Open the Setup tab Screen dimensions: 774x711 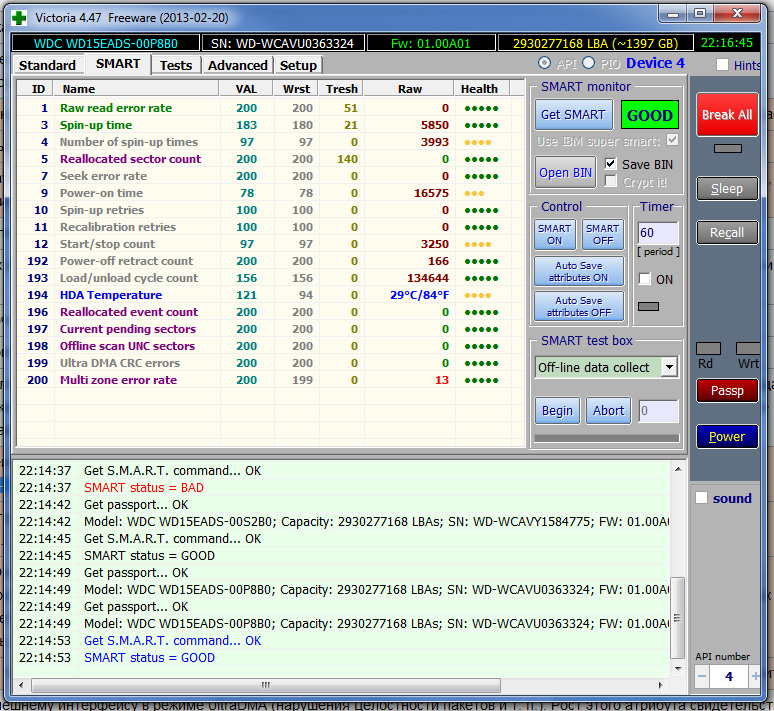coord(298,65)
